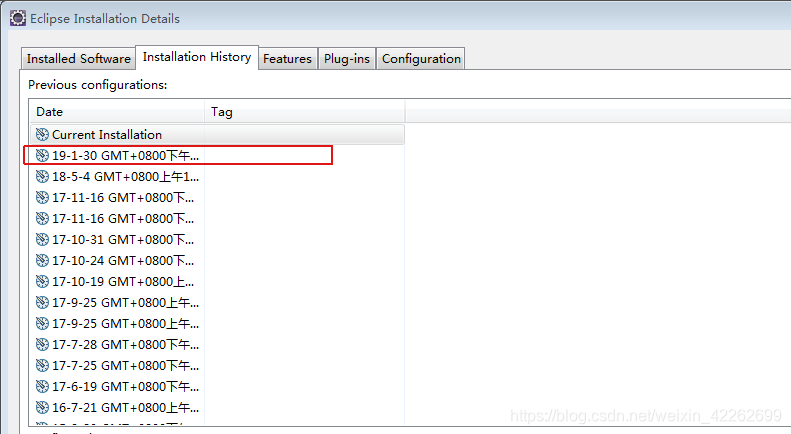
Task: Select the 16-7-21 GMT+0800 row text
Action: (126, 407)
